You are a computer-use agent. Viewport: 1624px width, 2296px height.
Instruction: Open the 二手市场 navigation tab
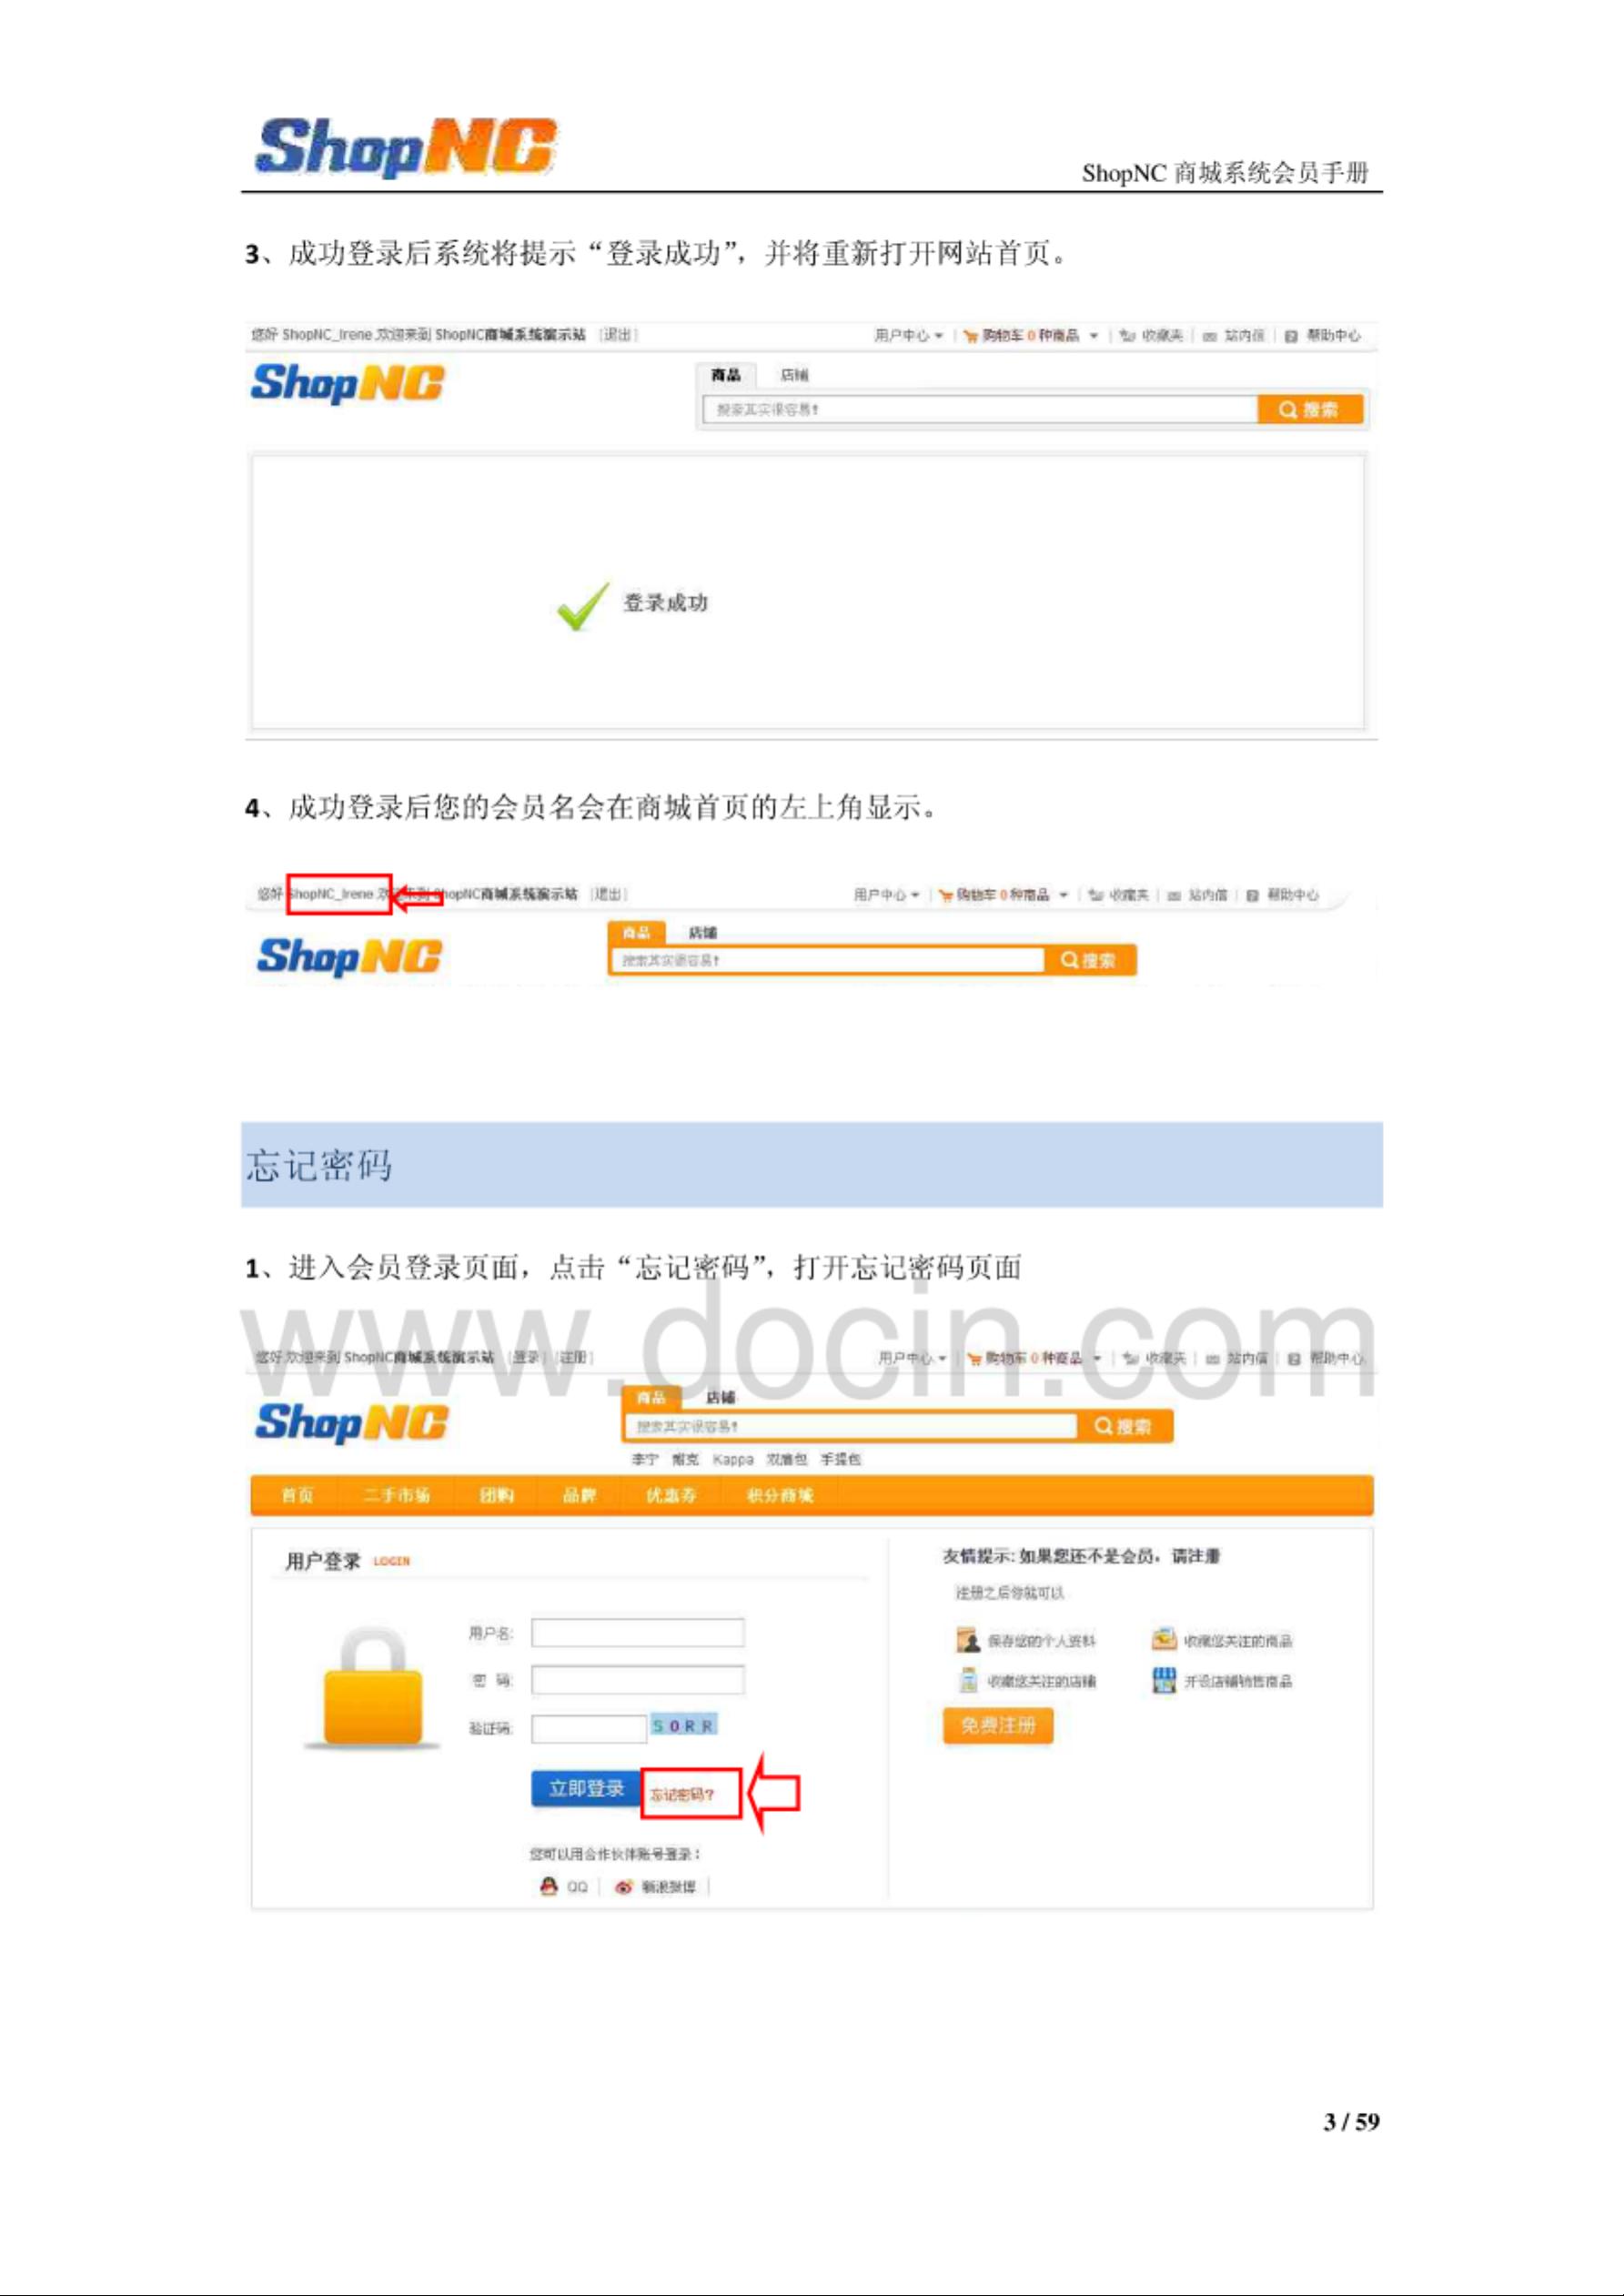[x=396, y=1495]
